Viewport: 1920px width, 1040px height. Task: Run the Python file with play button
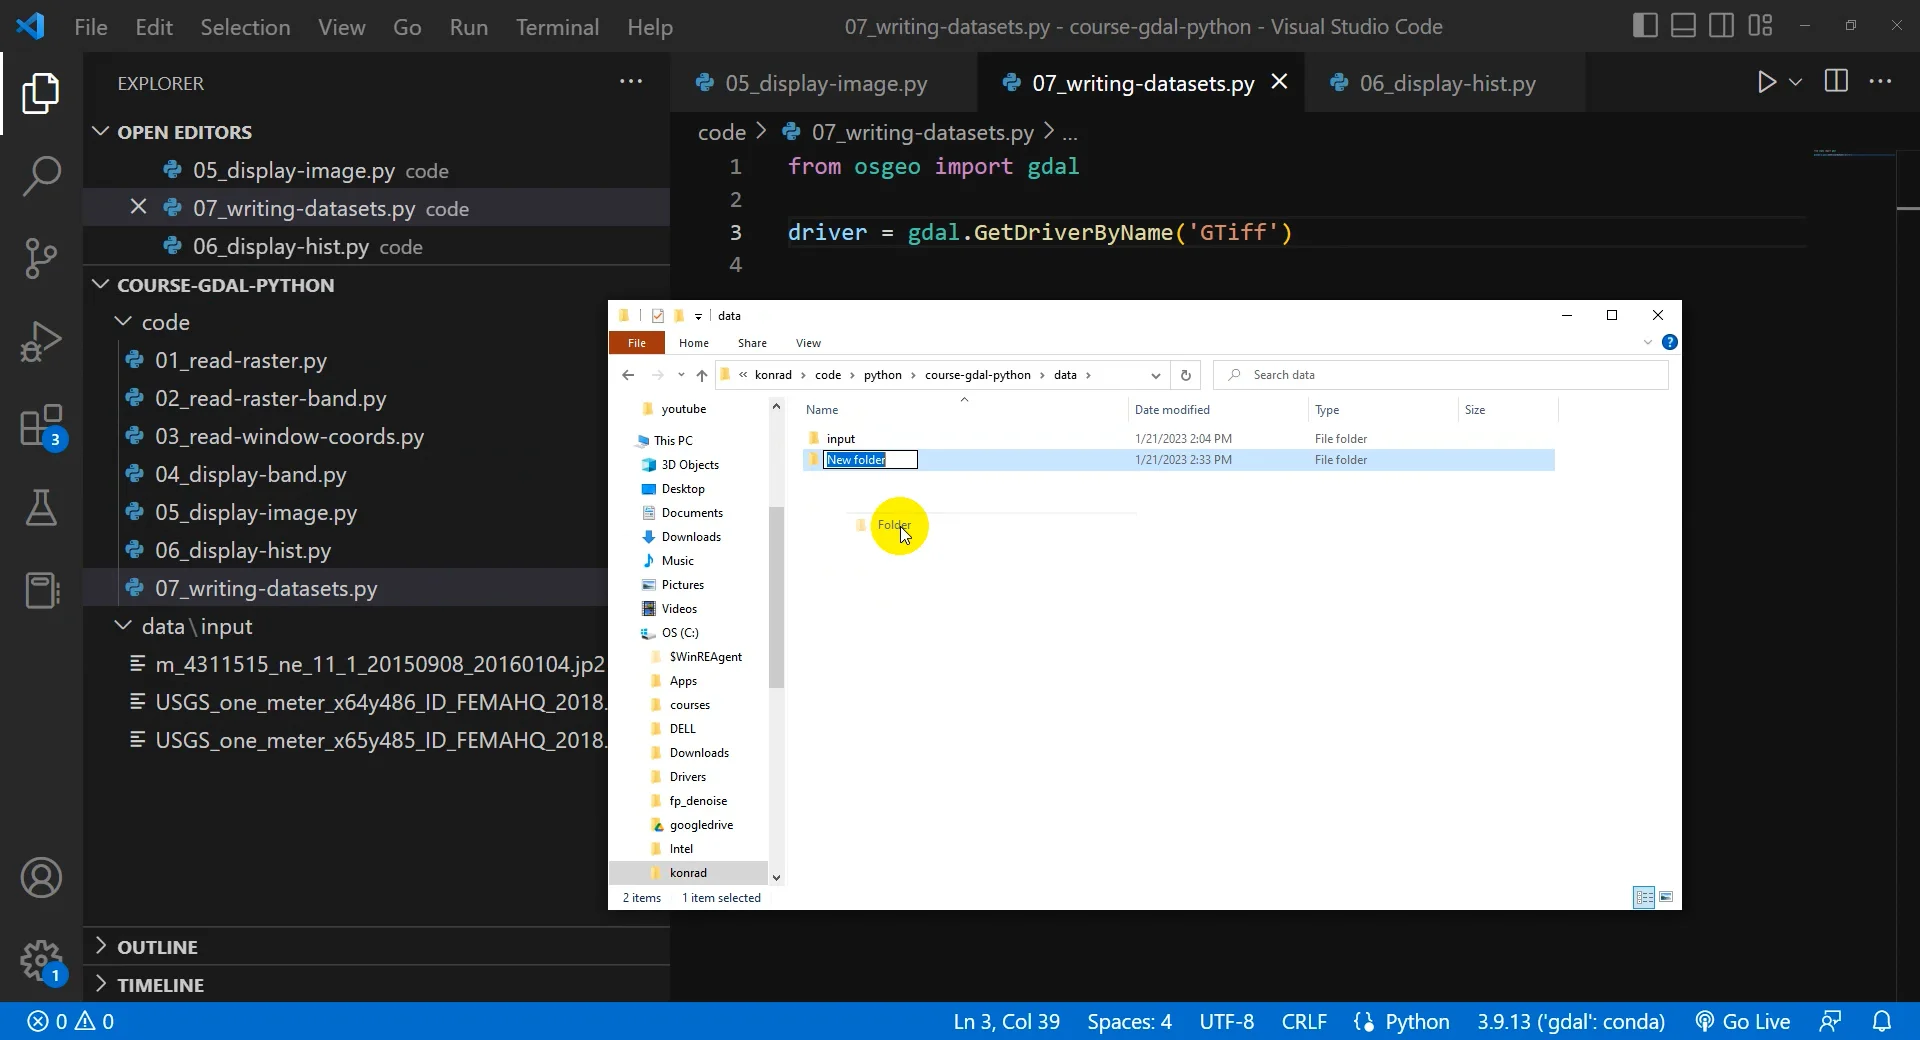point(1766,82)
